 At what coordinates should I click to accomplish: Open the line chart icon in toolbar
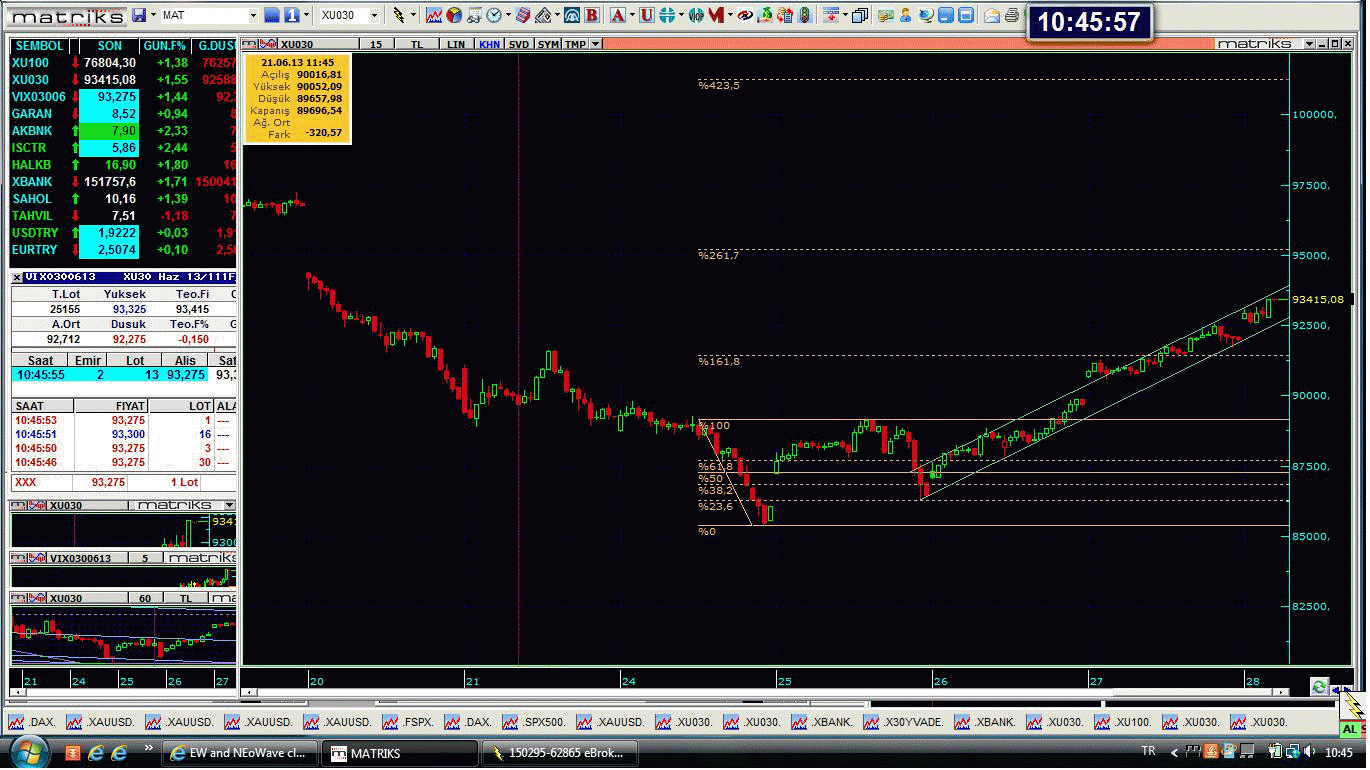(433, 16)
